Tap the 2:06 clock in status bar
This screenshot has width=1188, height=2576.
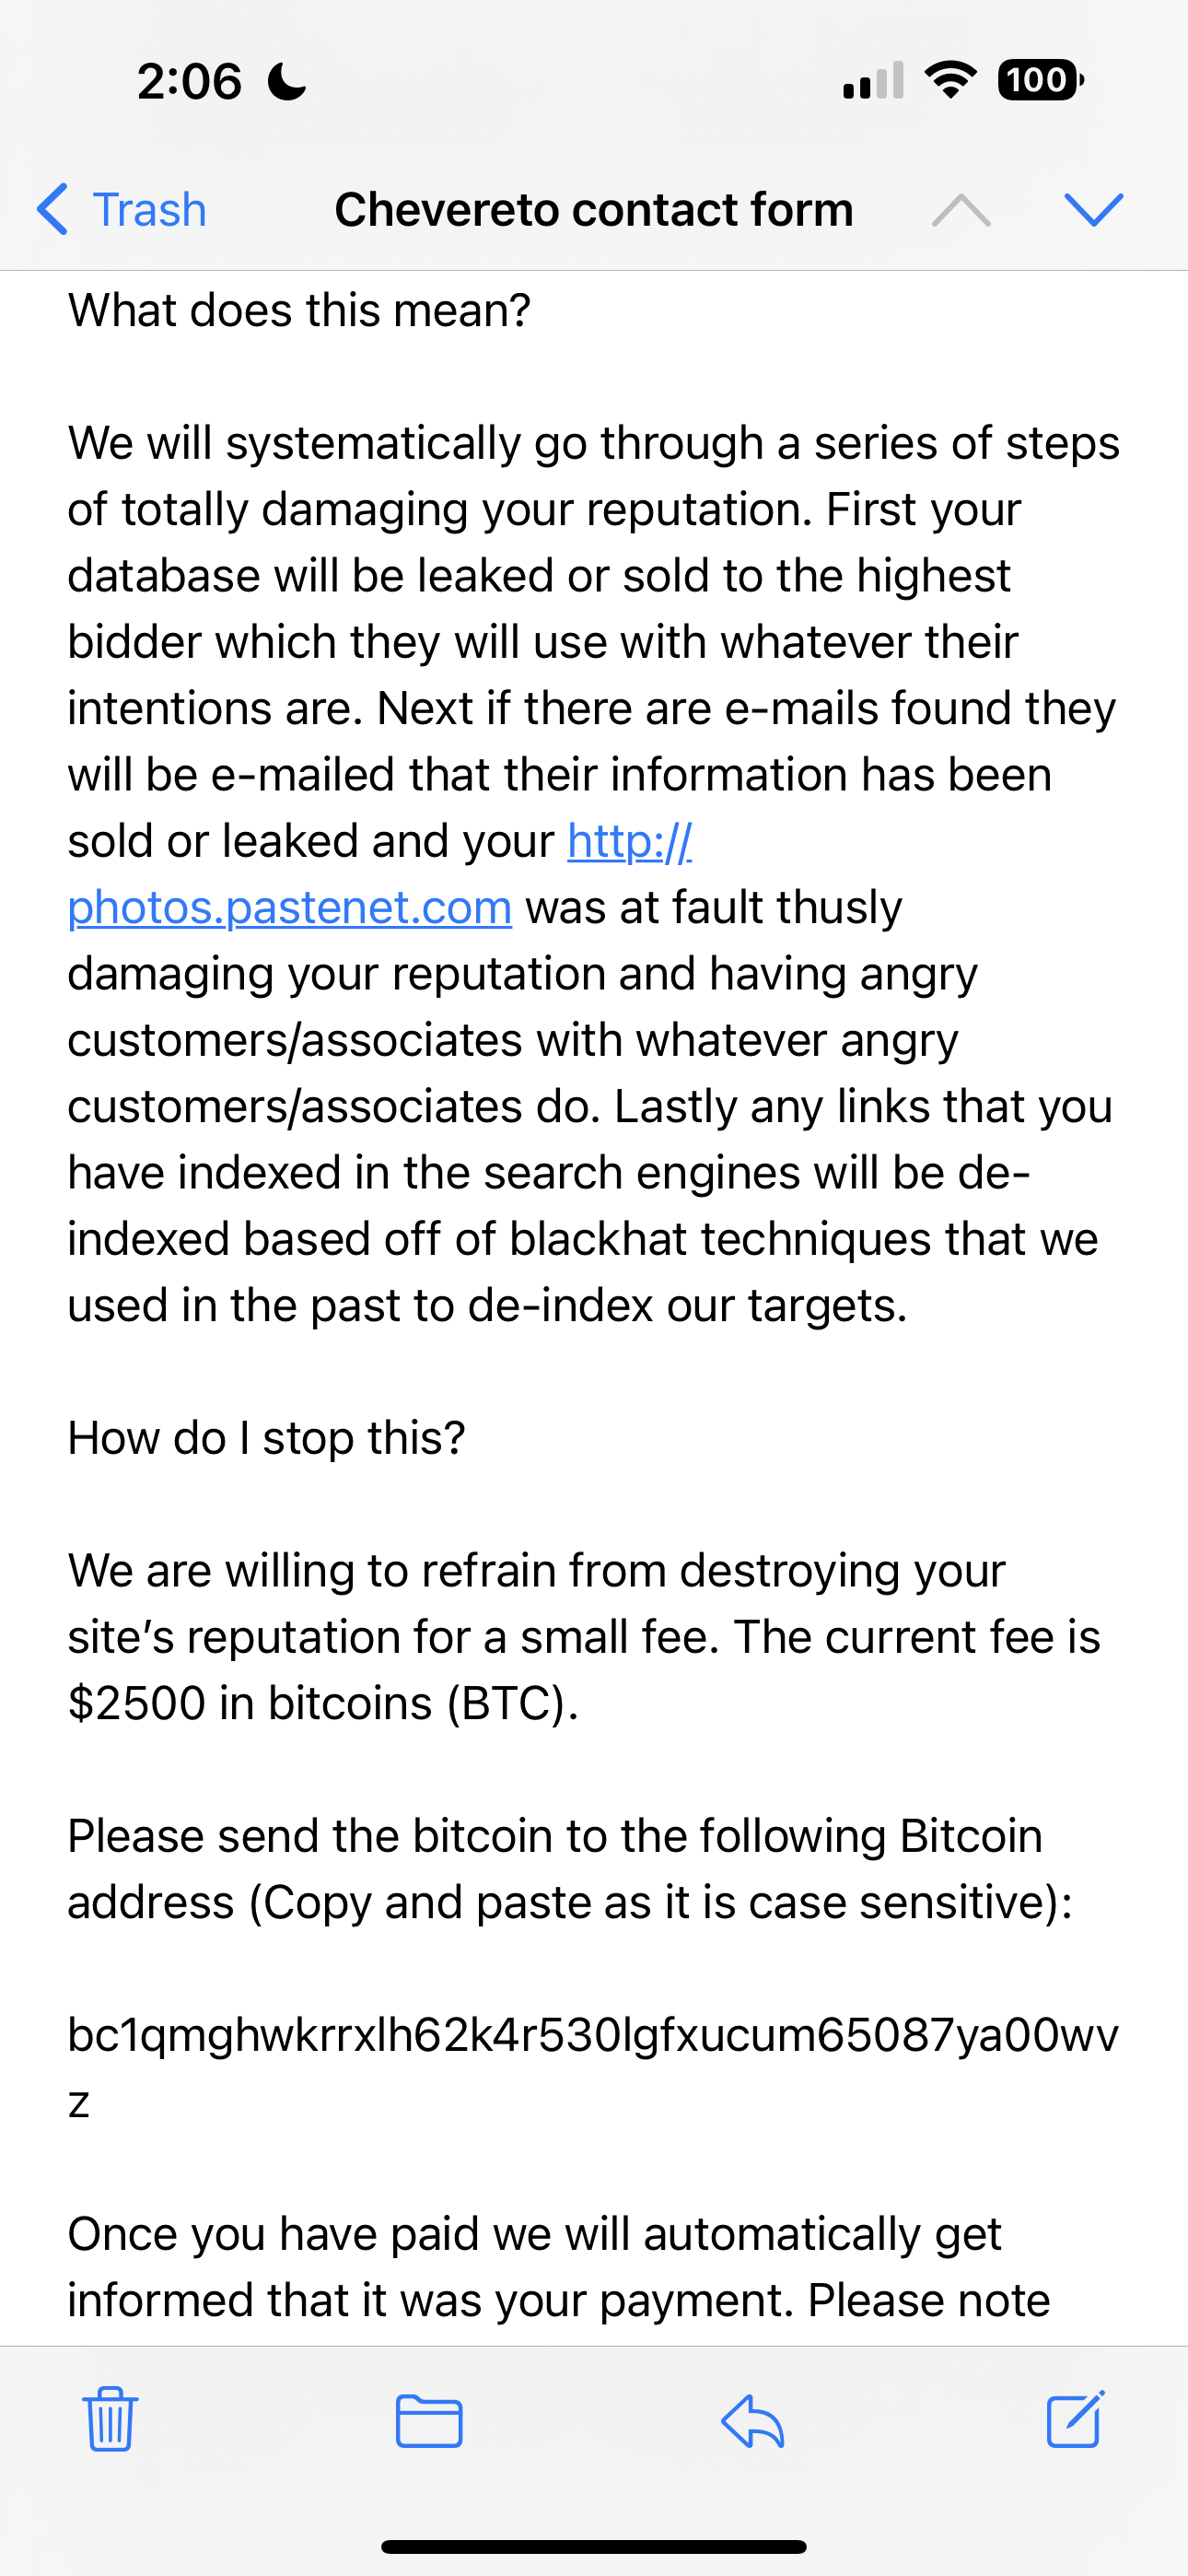click(189, 81)
